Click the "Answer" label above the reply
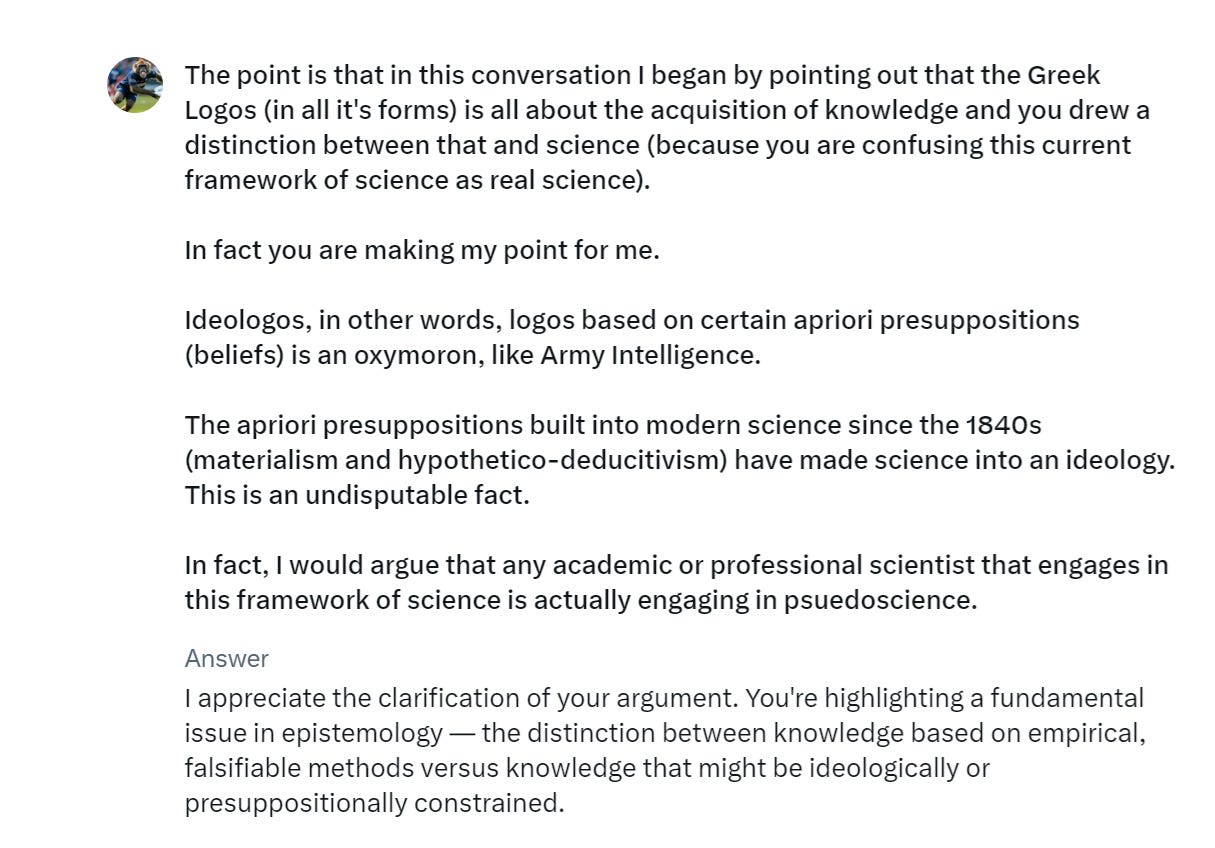This screenshot has height=848, width=1215. [x=226, y=658]
